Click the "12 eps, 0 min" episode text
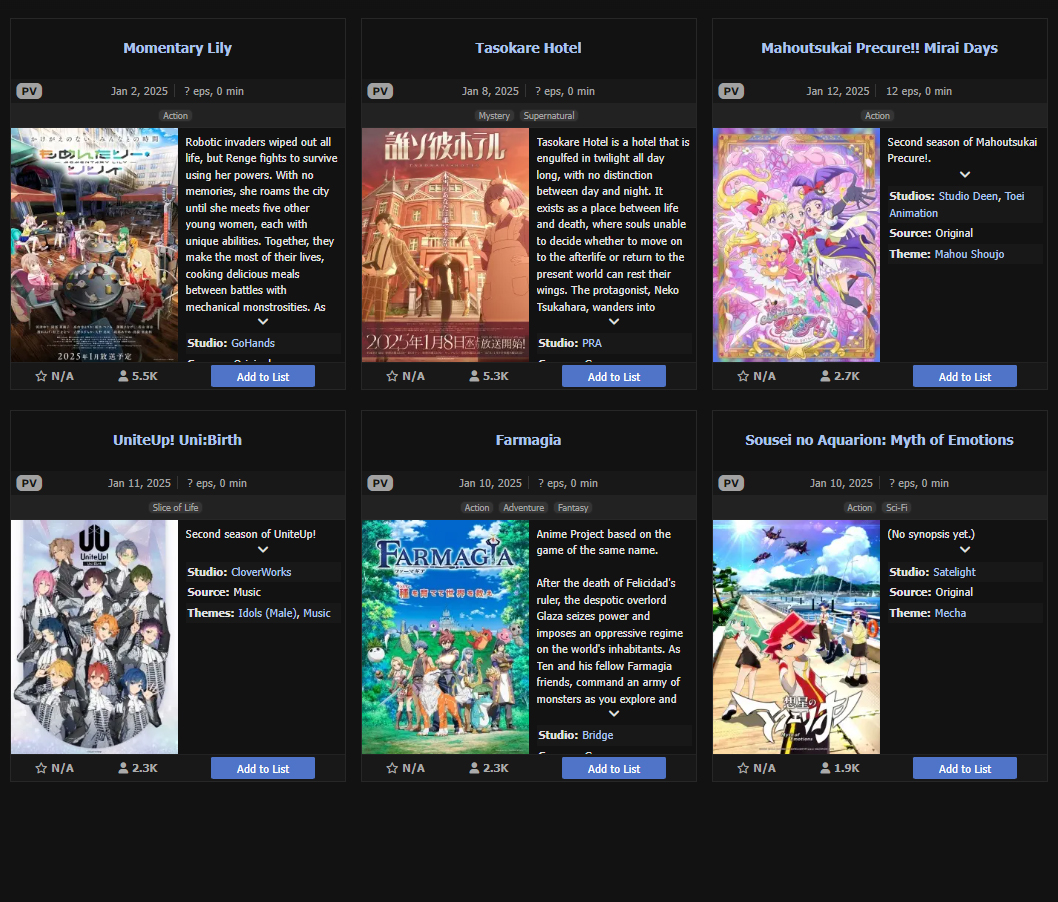1058x902 pixels. 919,91
